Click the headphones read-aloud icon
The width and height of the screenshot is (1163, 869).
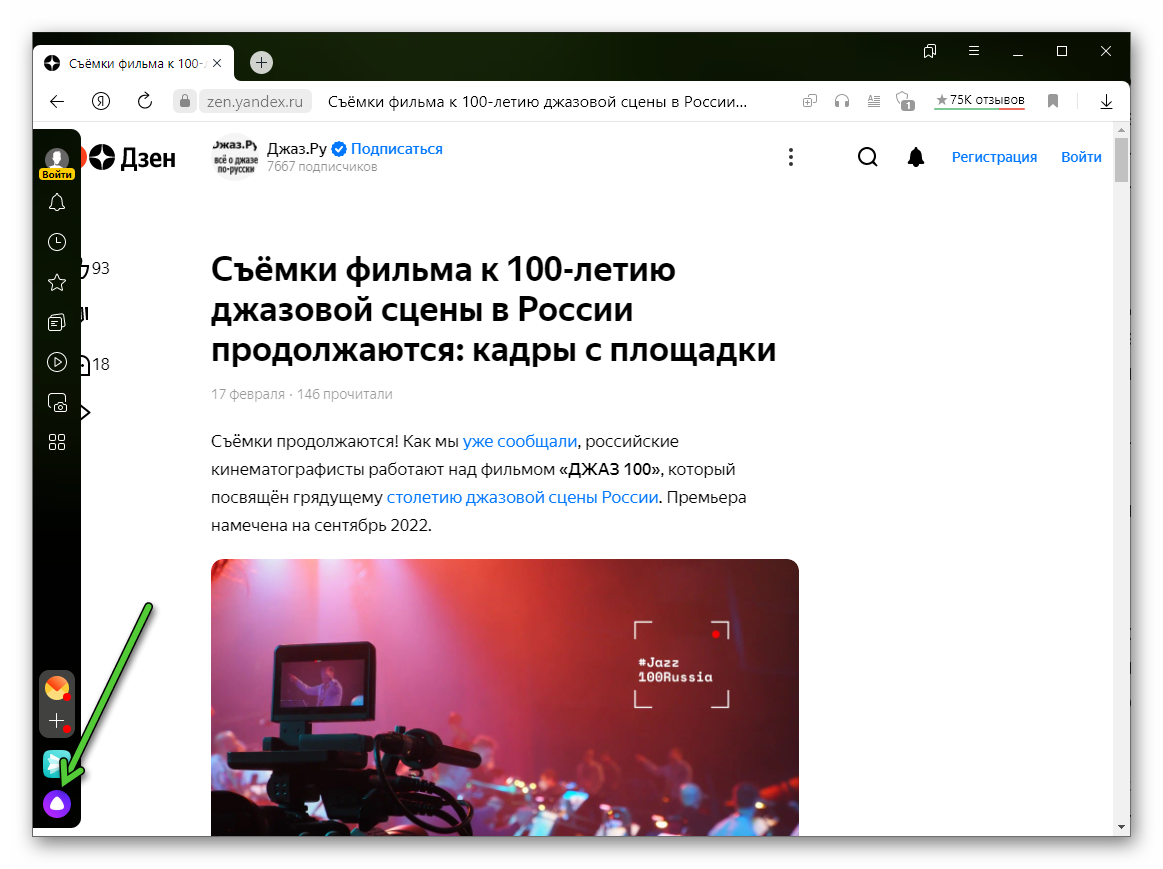point(842,101)
